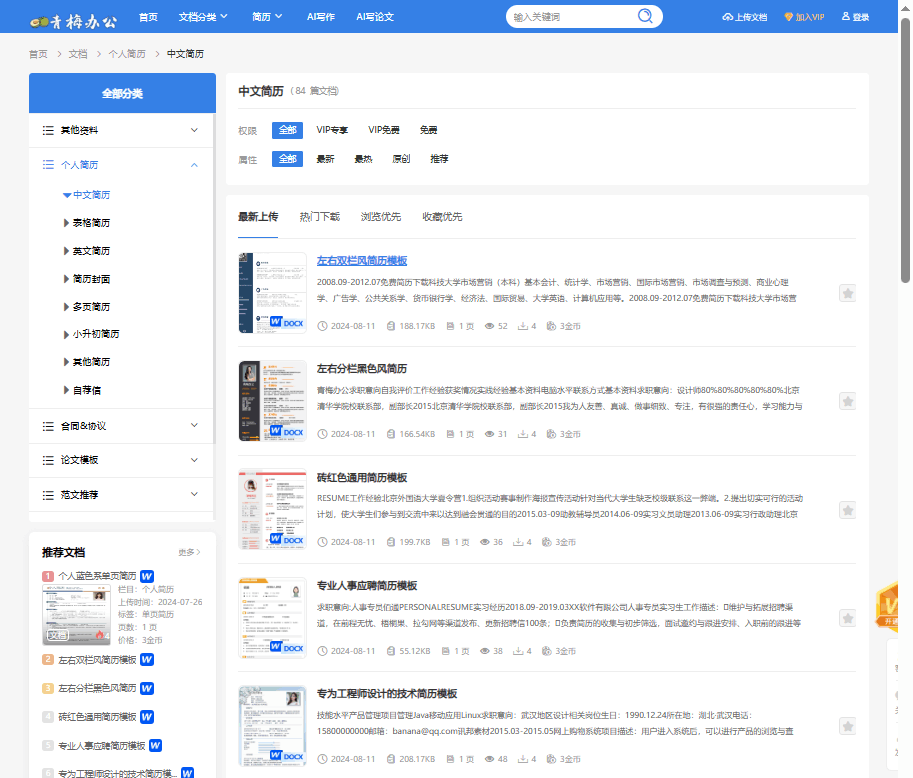Switch to the 热门下载 tab
The image size is (913, 778).
click(319, 217)
